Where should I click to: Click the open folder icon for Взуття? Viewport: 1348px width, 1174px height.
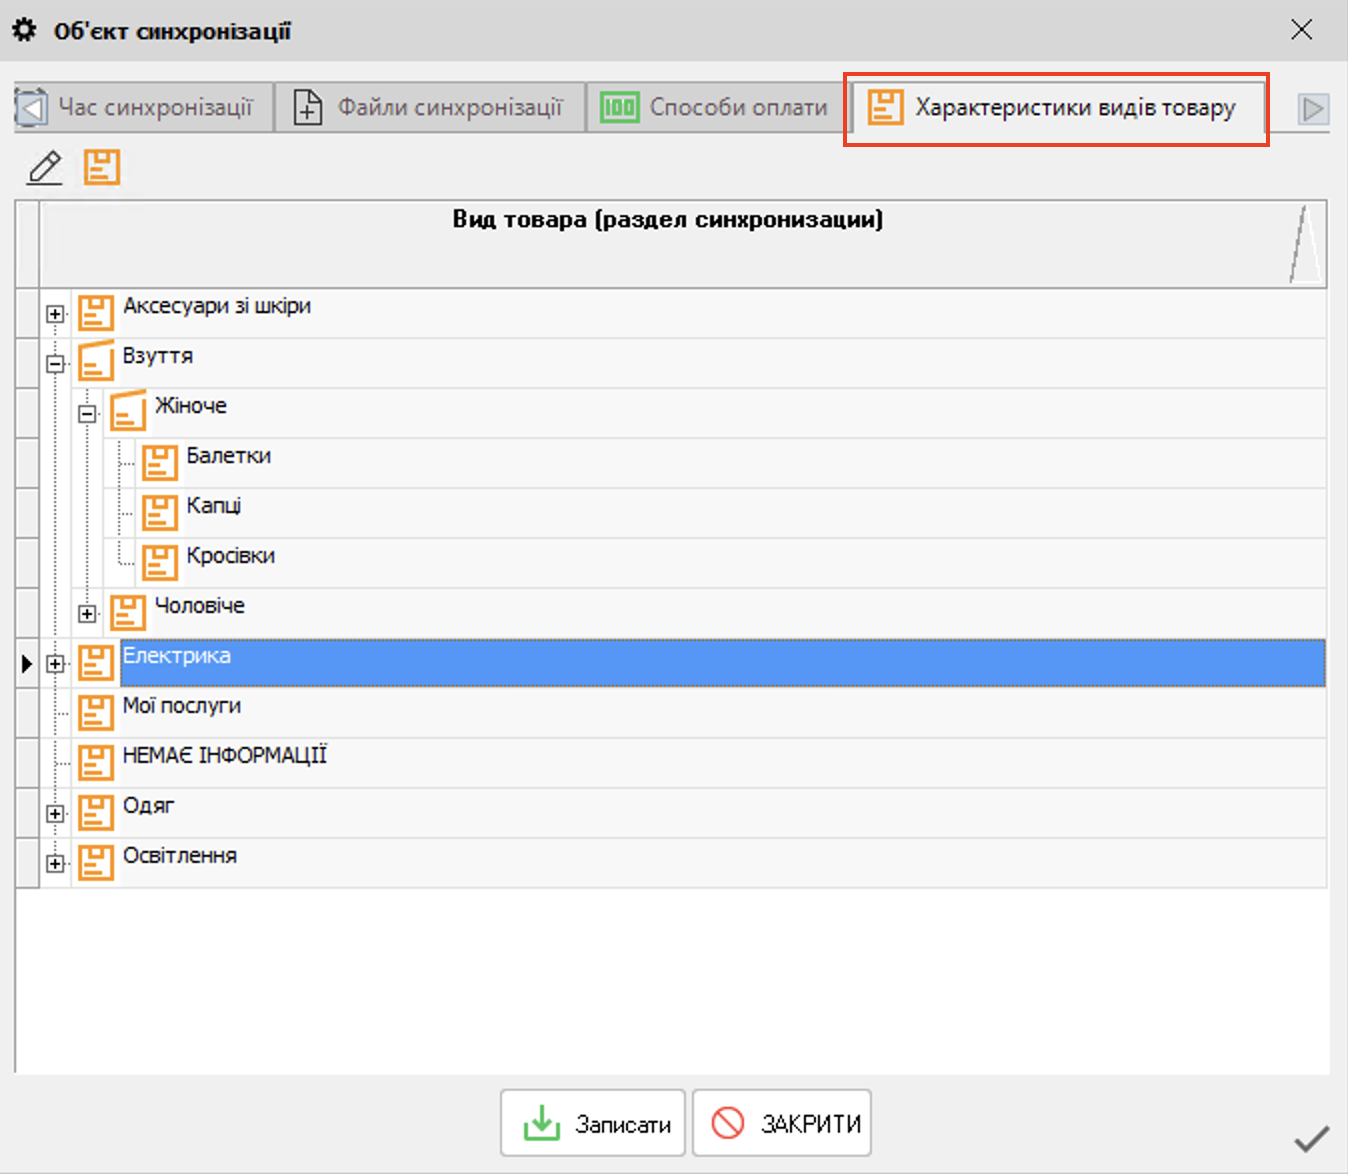[x=95, y=362]
